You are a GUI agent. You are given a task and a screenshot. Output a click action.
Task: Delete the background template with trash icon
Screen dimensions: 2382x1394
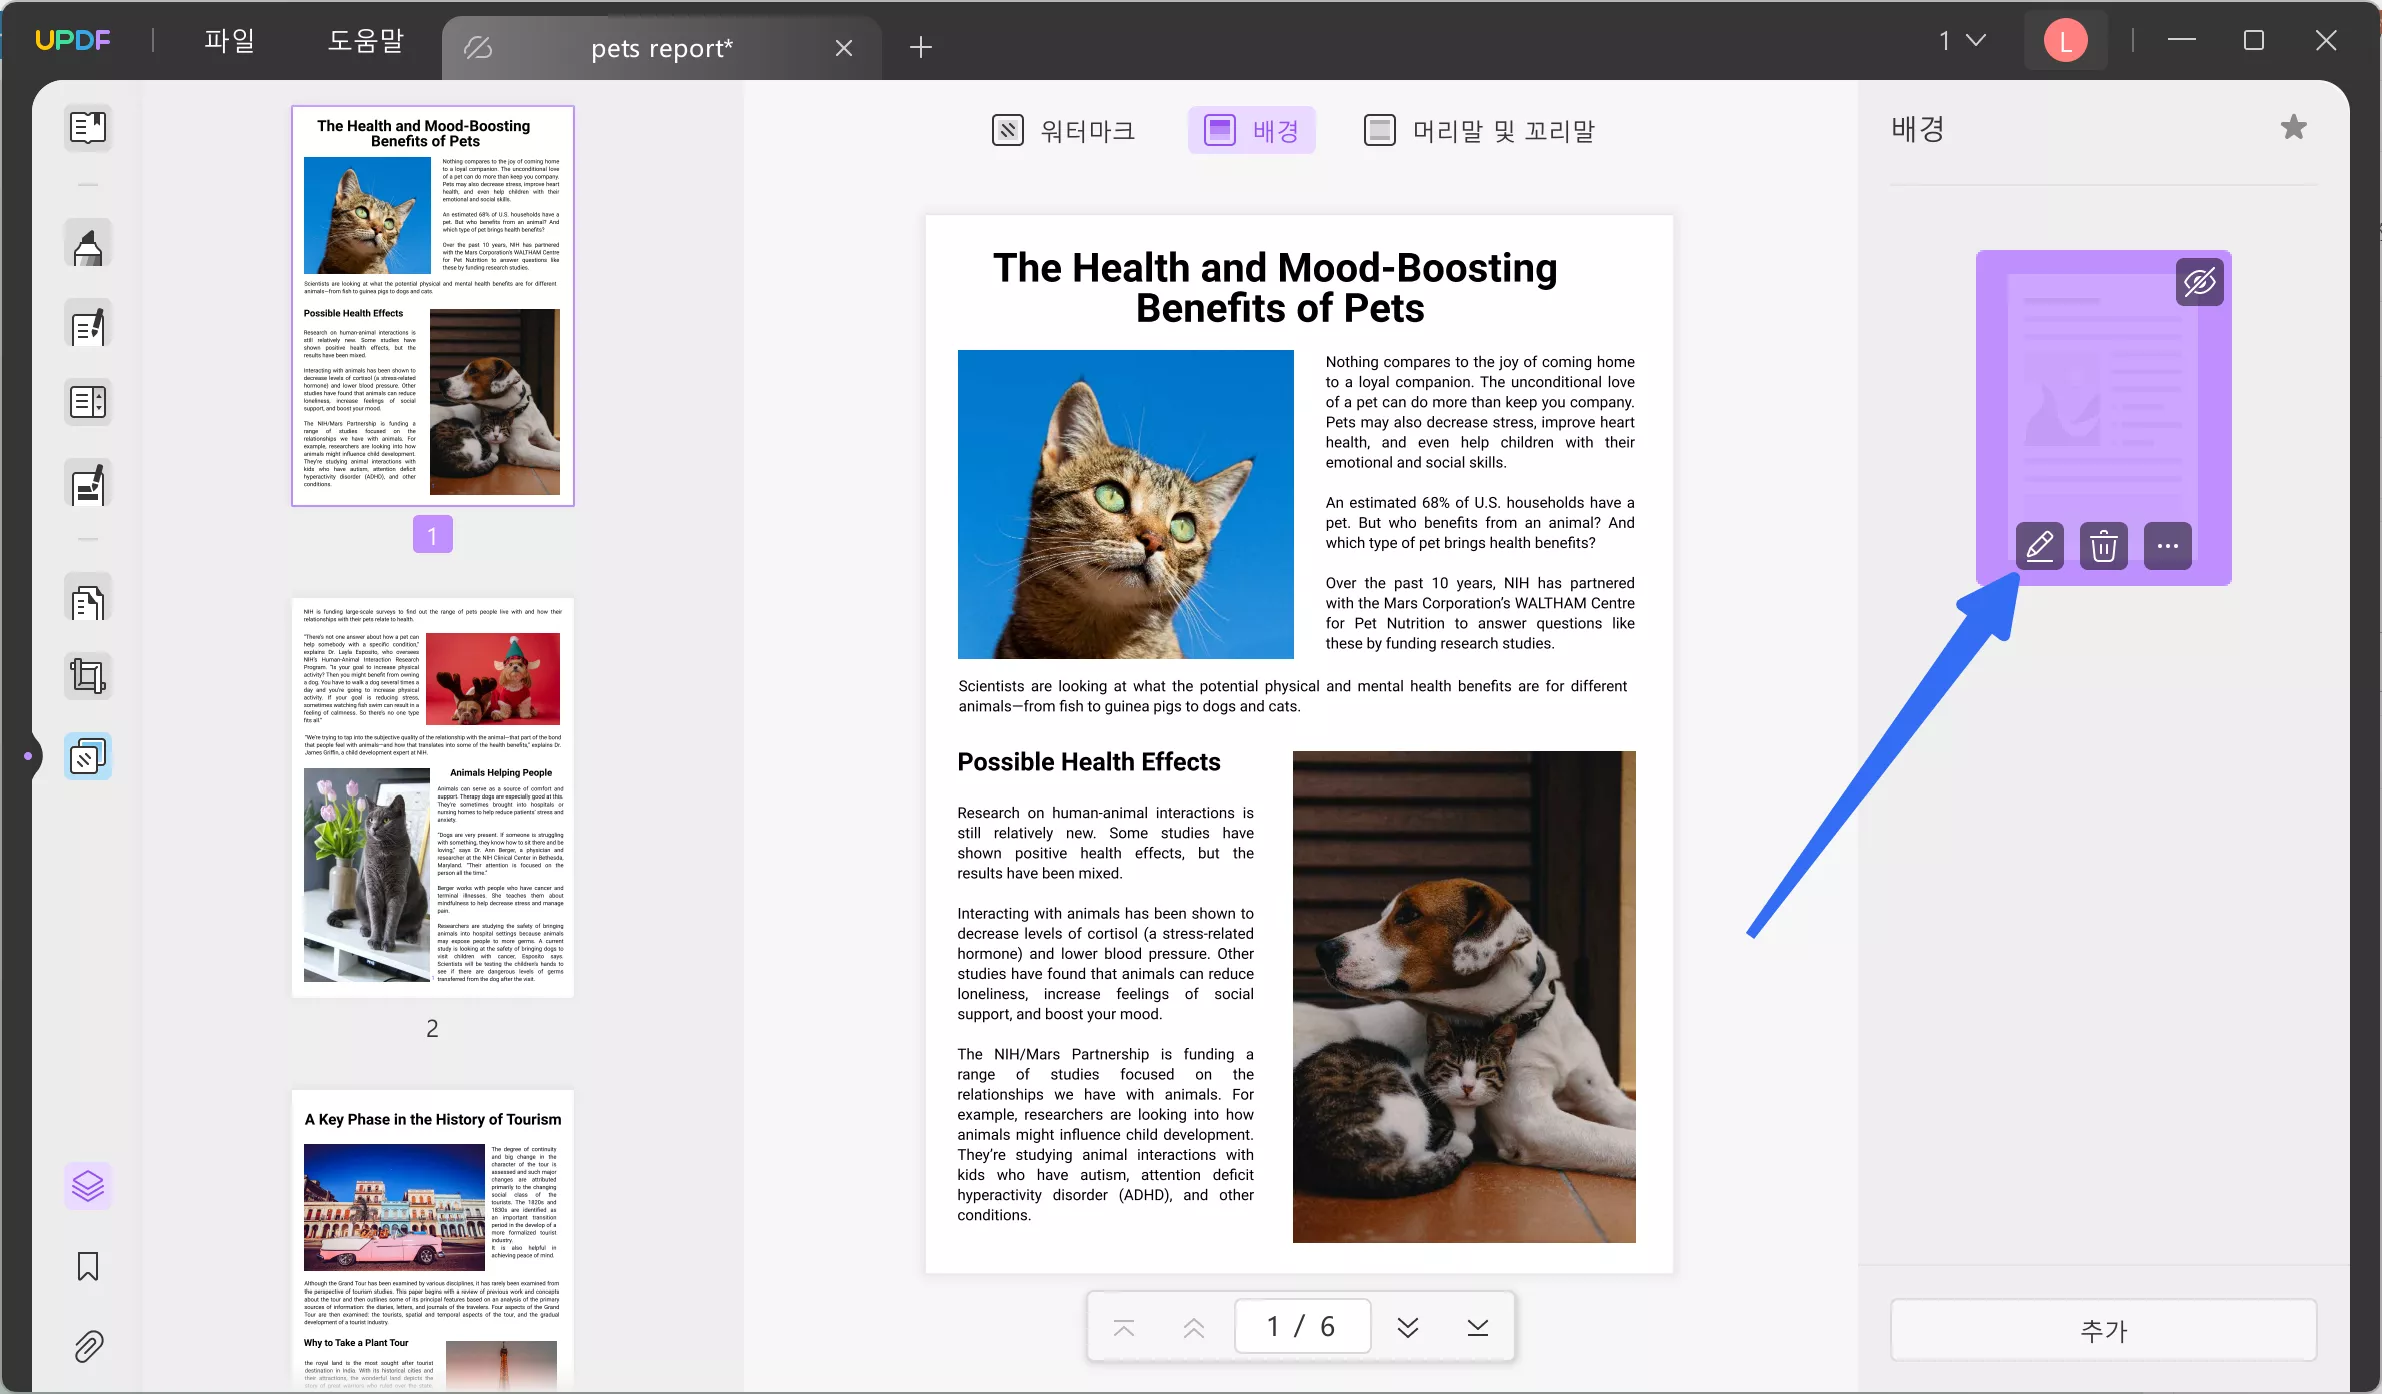(2104, 546)
